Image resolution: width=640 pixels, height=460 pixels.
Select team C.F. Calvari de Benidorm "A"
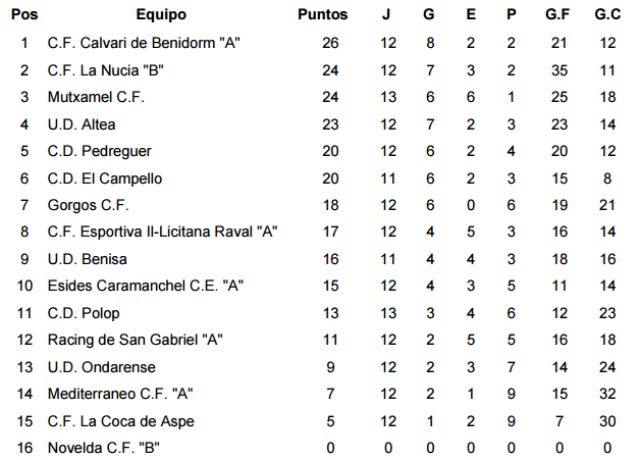(x=144, y=43)
